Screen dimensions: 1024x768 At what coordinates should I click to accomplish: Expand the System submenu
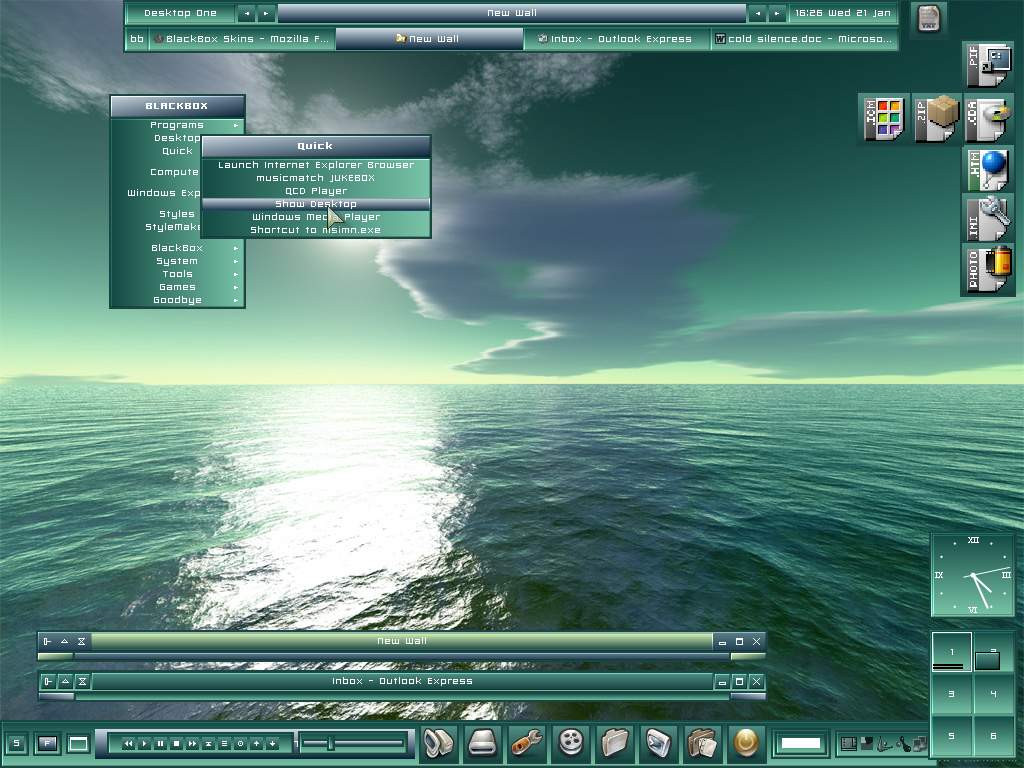tap(177, 261)
